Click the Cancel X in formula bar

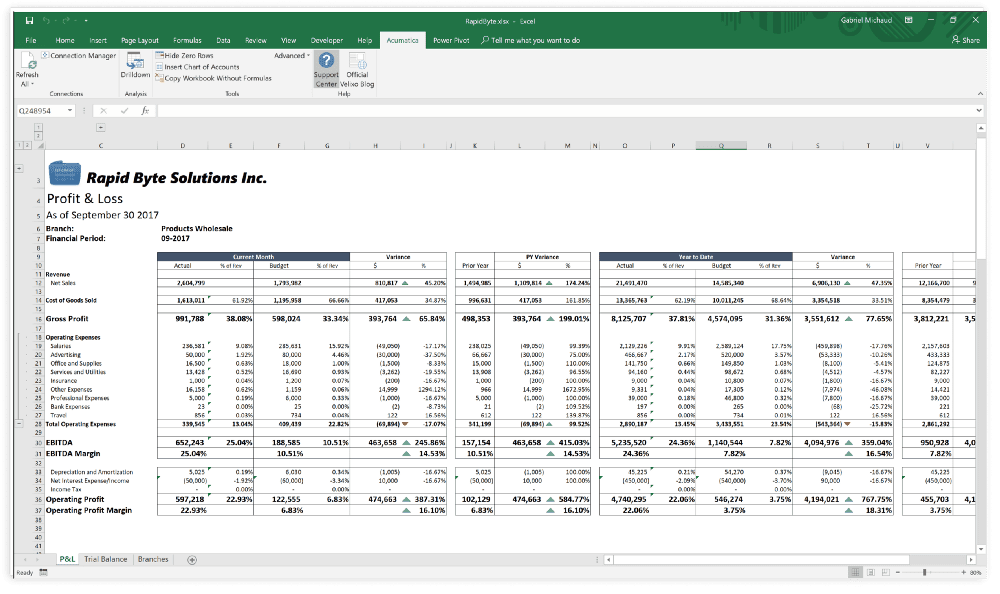pos(103,111)
